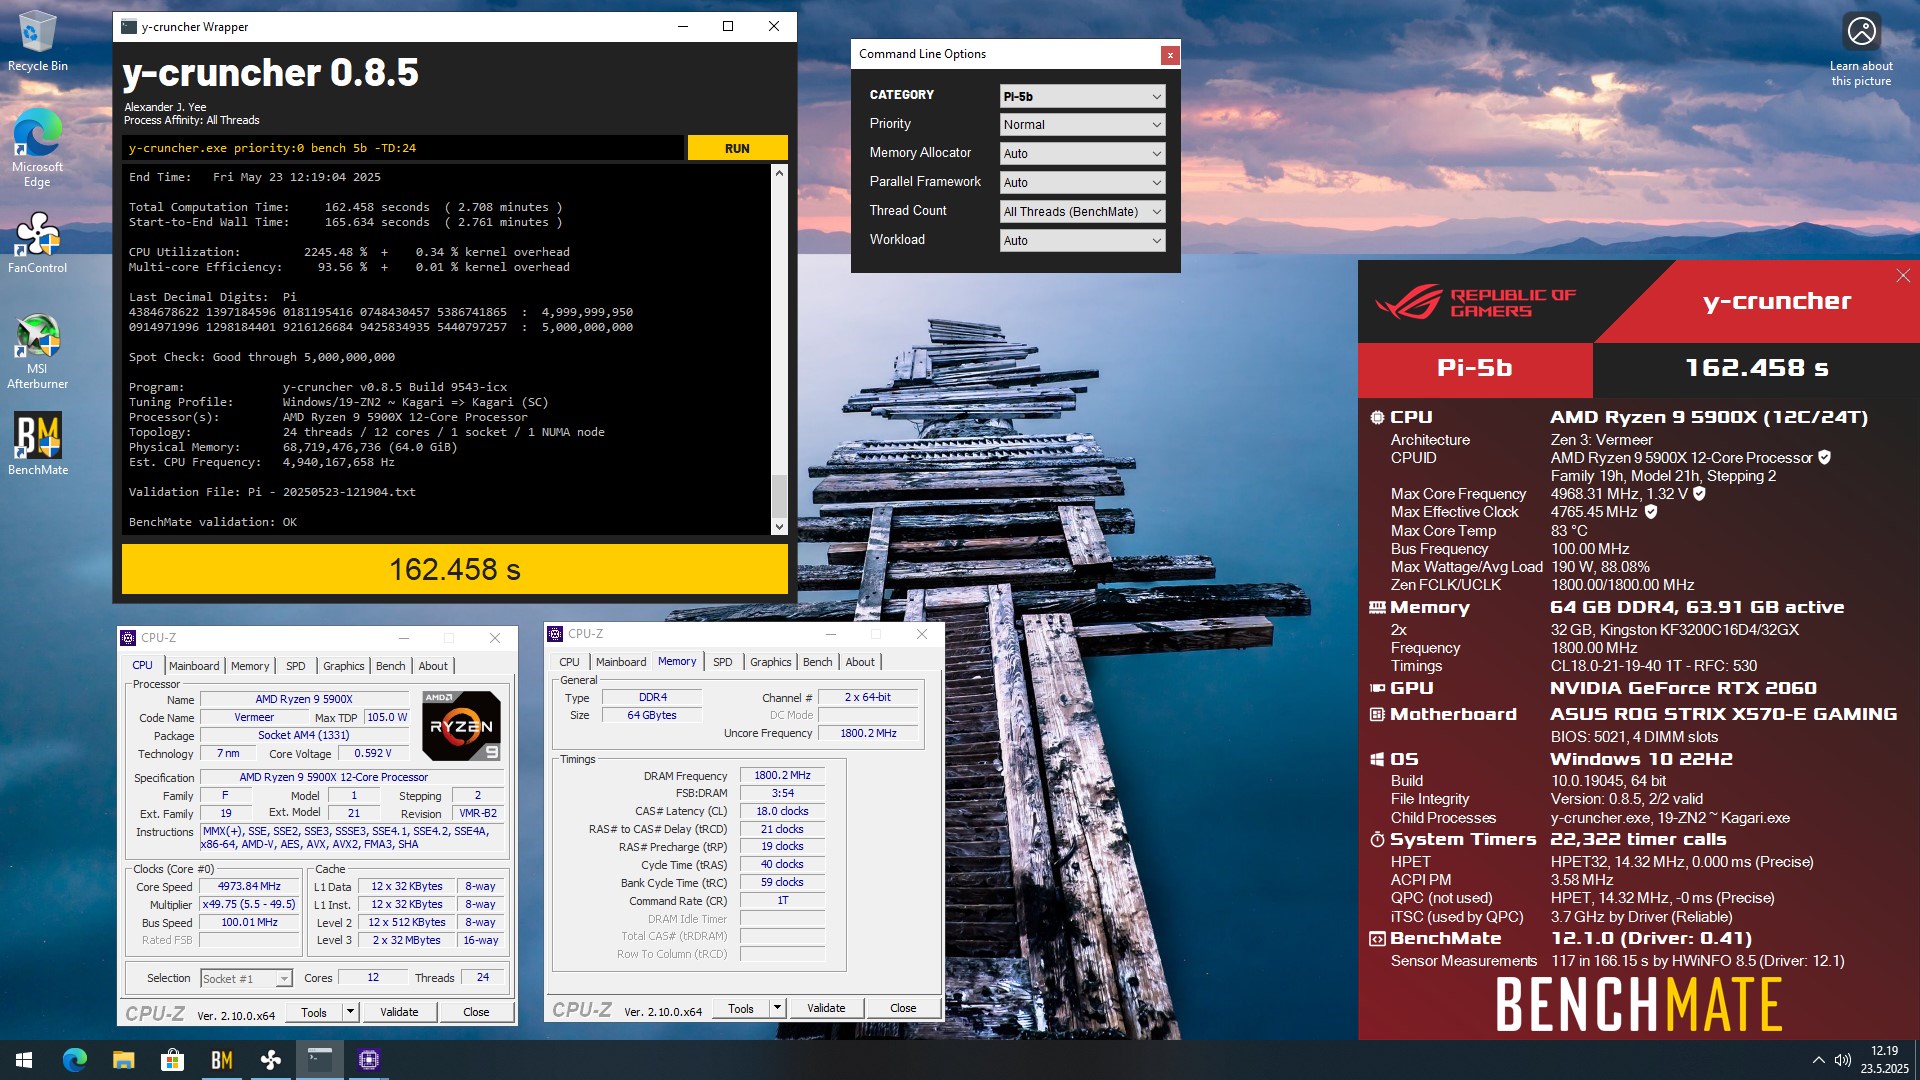
Task: Click CPUID verified shield icon
Action: [1824, 457]
